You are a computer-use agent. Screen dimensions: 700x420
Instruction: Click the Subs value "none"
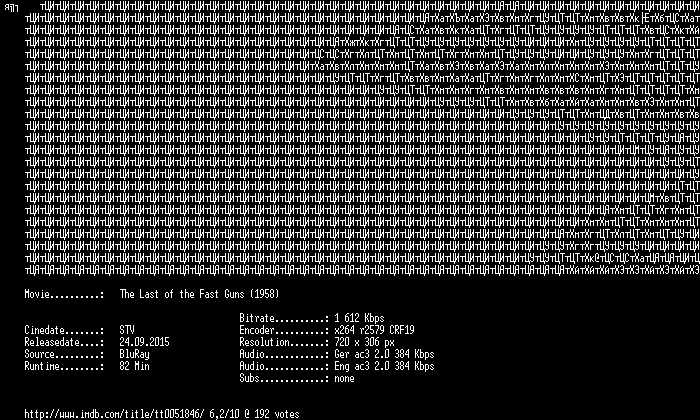(x=344, y=378)
